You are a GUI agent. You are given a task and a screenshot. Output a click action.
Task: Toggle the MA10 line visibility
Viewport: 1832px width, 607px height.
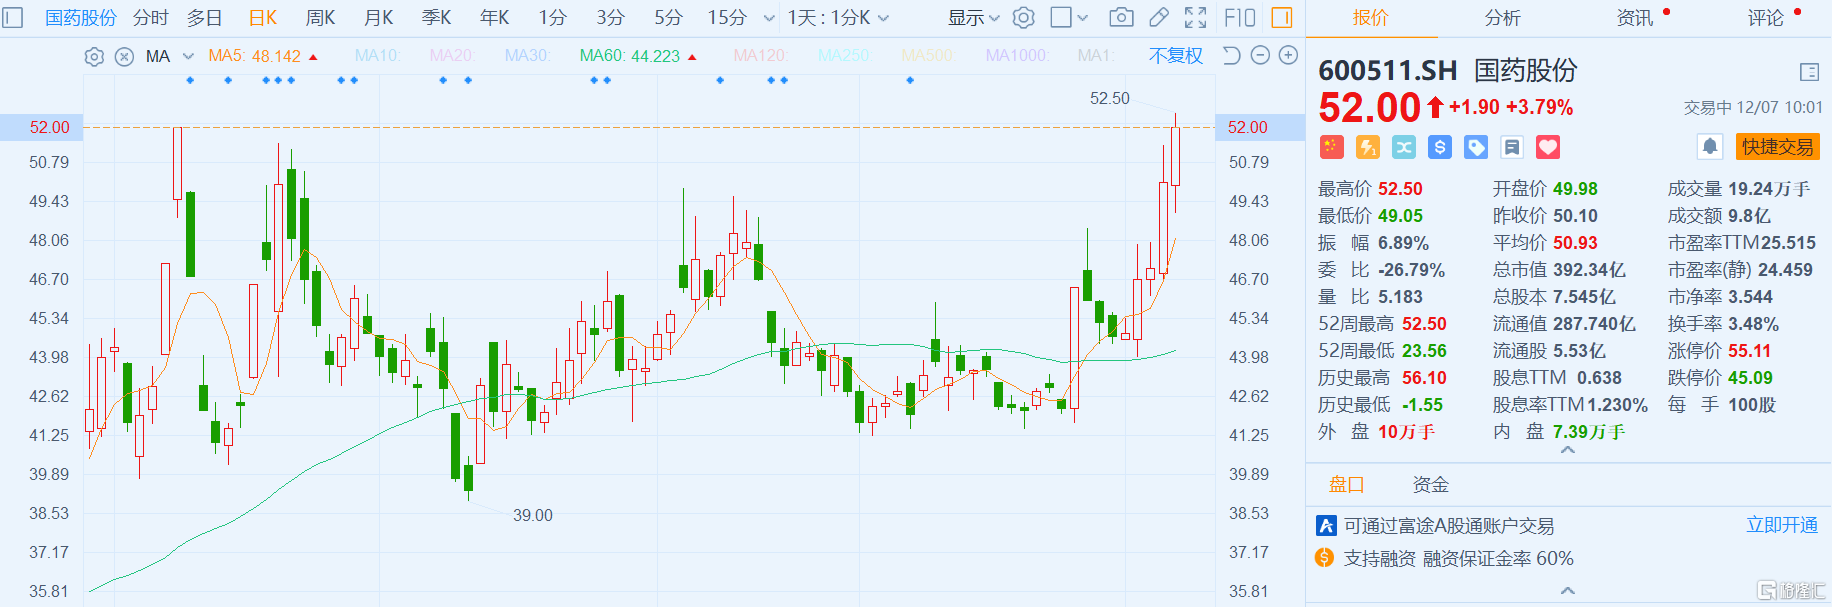click(377, 56)
